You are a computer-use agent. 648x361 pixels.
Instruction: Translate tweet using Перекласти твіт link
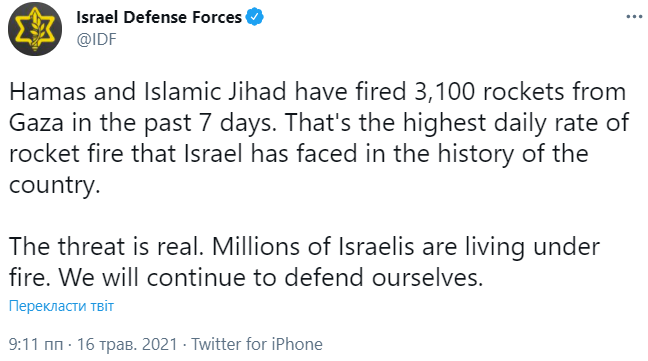[x=61, y=306]
